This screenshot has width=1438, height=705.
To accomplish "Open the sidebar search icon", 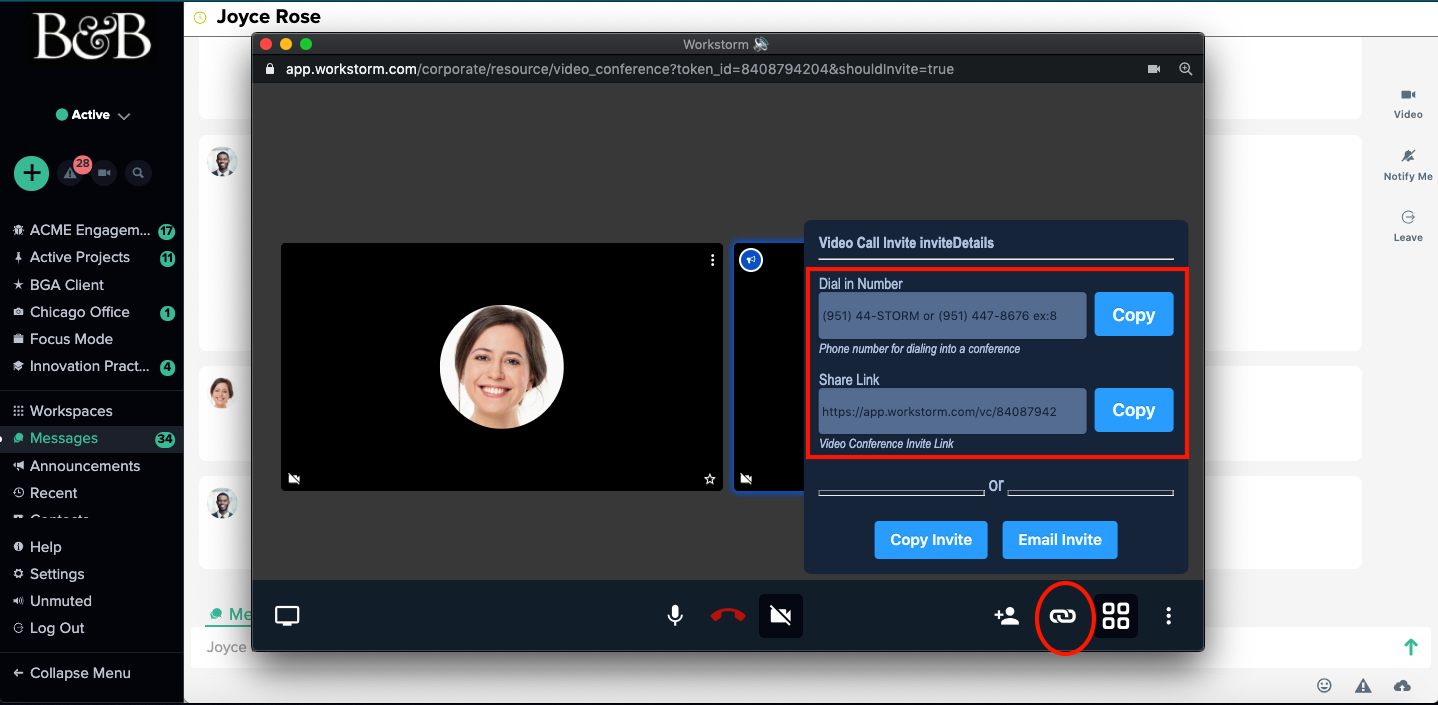I will click(x=138, y=173).
